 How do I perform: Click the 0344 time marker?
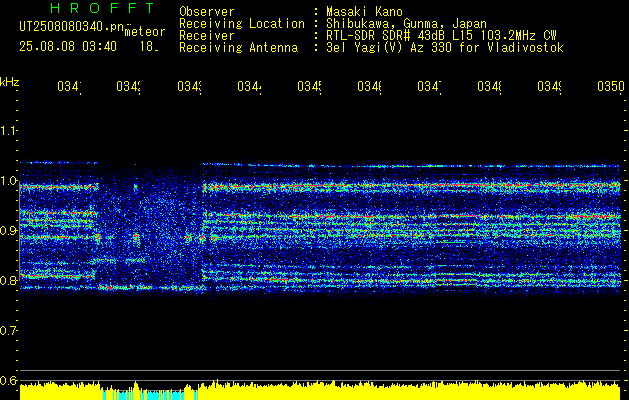(249, 87)
